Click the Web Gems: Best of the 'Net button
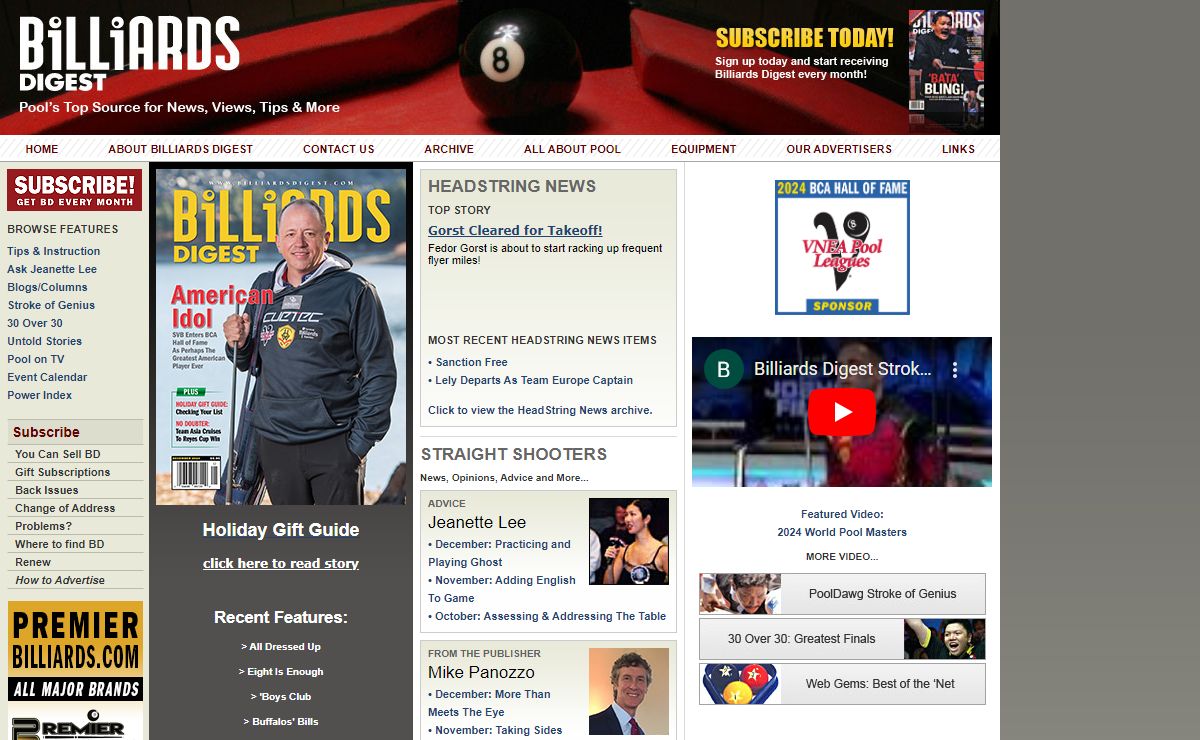1200x740 pixels. coord(842,684)
